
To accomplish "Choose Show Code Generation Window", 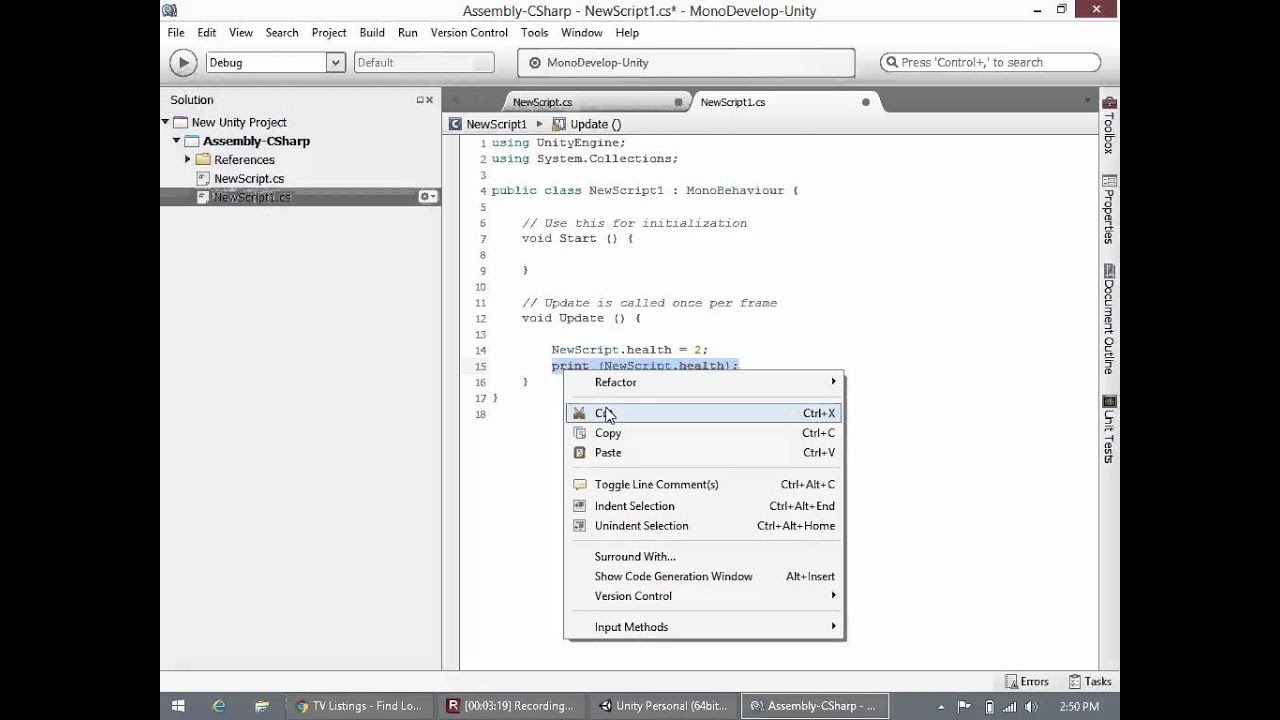I will tap(705, 576).
